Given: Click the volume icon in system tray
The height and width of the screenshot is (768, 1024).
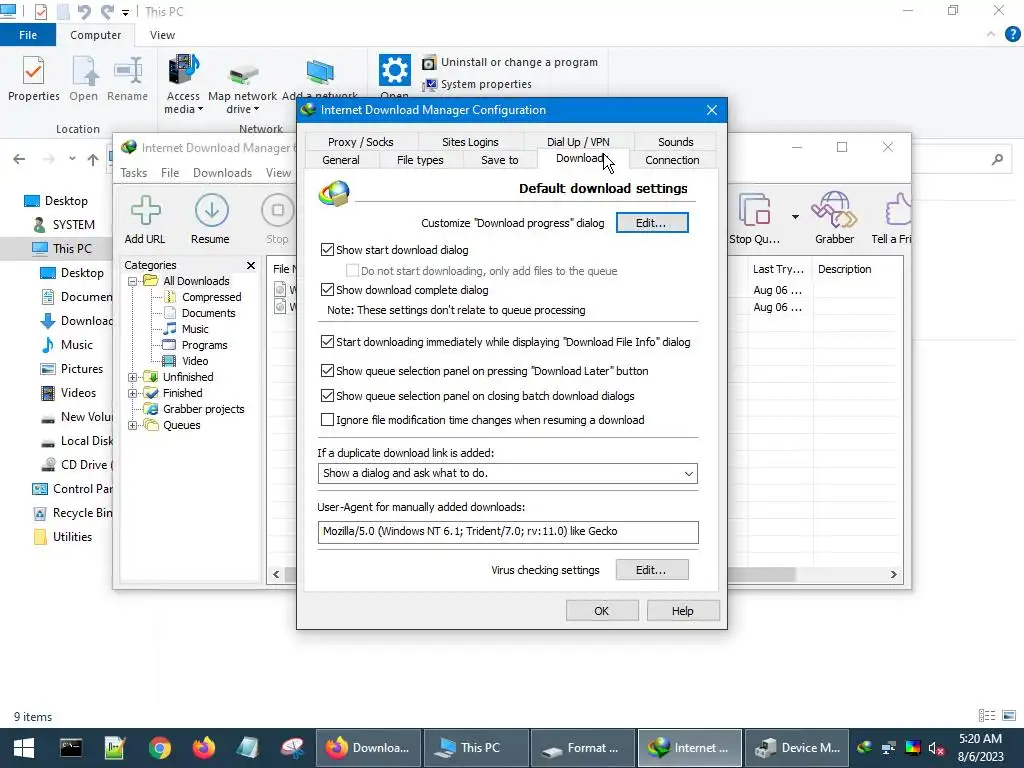Looking at the screenshot, I should (936, 748).
